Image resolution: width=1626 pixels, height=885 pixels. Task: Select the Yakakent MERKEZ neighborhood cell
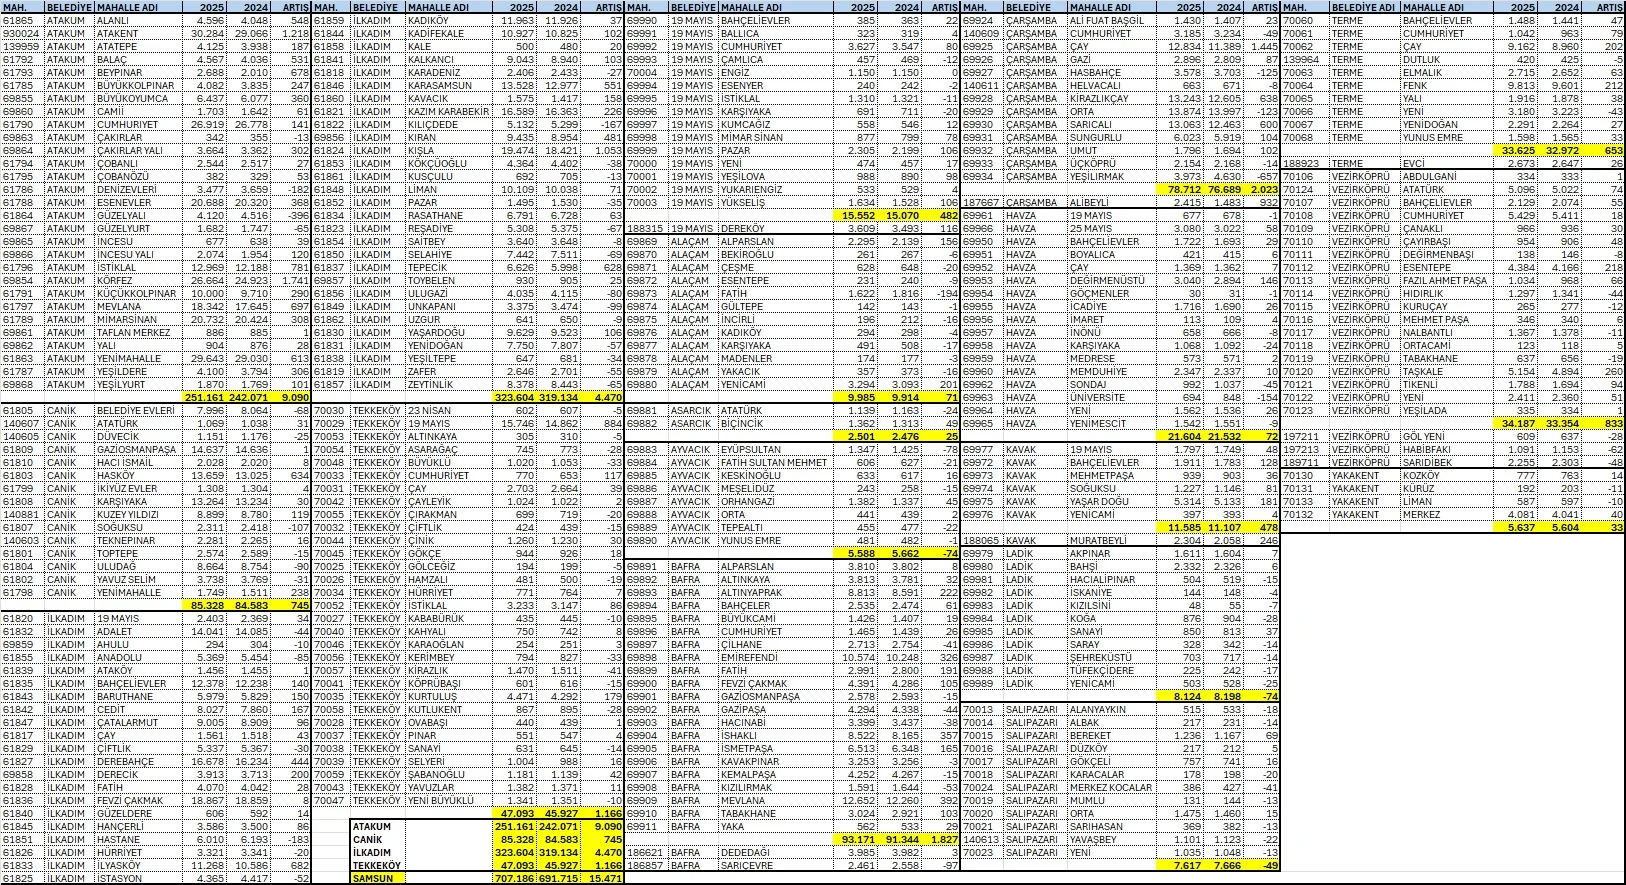point(1421,514)
